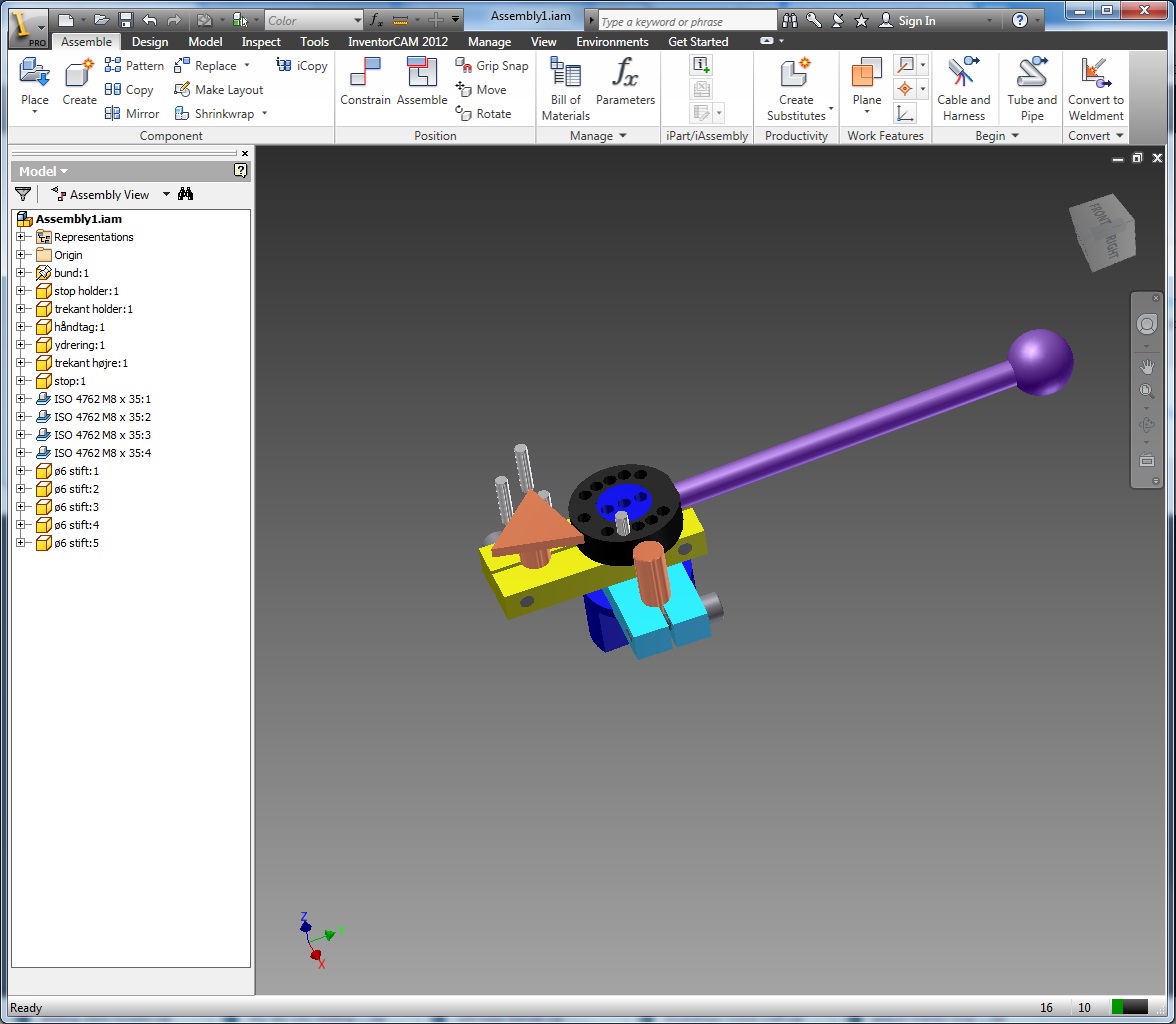Image resolution: width=1176 pixels, height=1024 pixels.
Task: Open the Model browser title dropdown
Action: point(64,171)
